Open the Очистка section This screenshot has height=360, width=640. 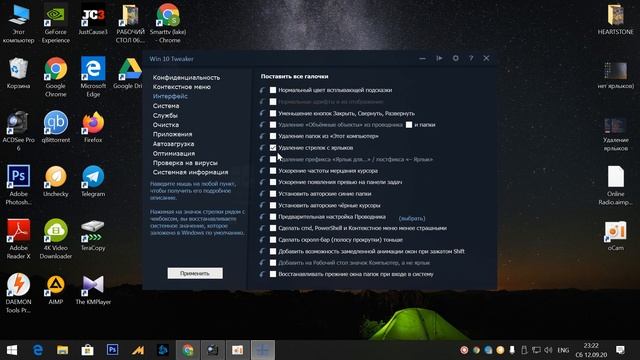(166, 125)
